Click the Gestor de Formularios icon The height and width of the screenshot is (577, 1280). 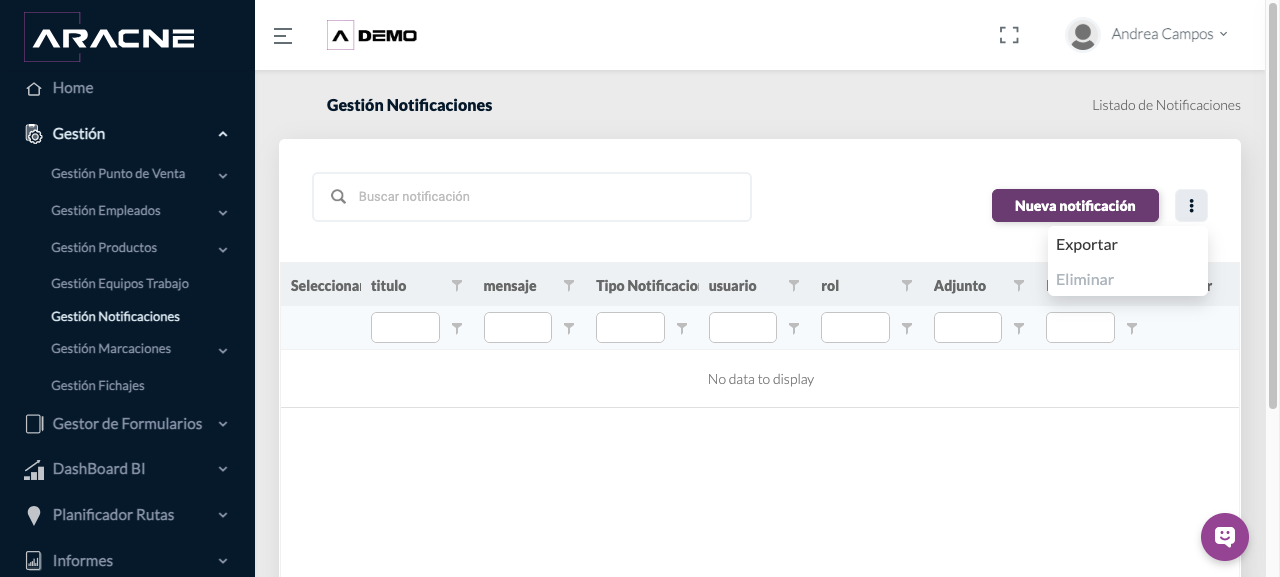click(34, 424)
